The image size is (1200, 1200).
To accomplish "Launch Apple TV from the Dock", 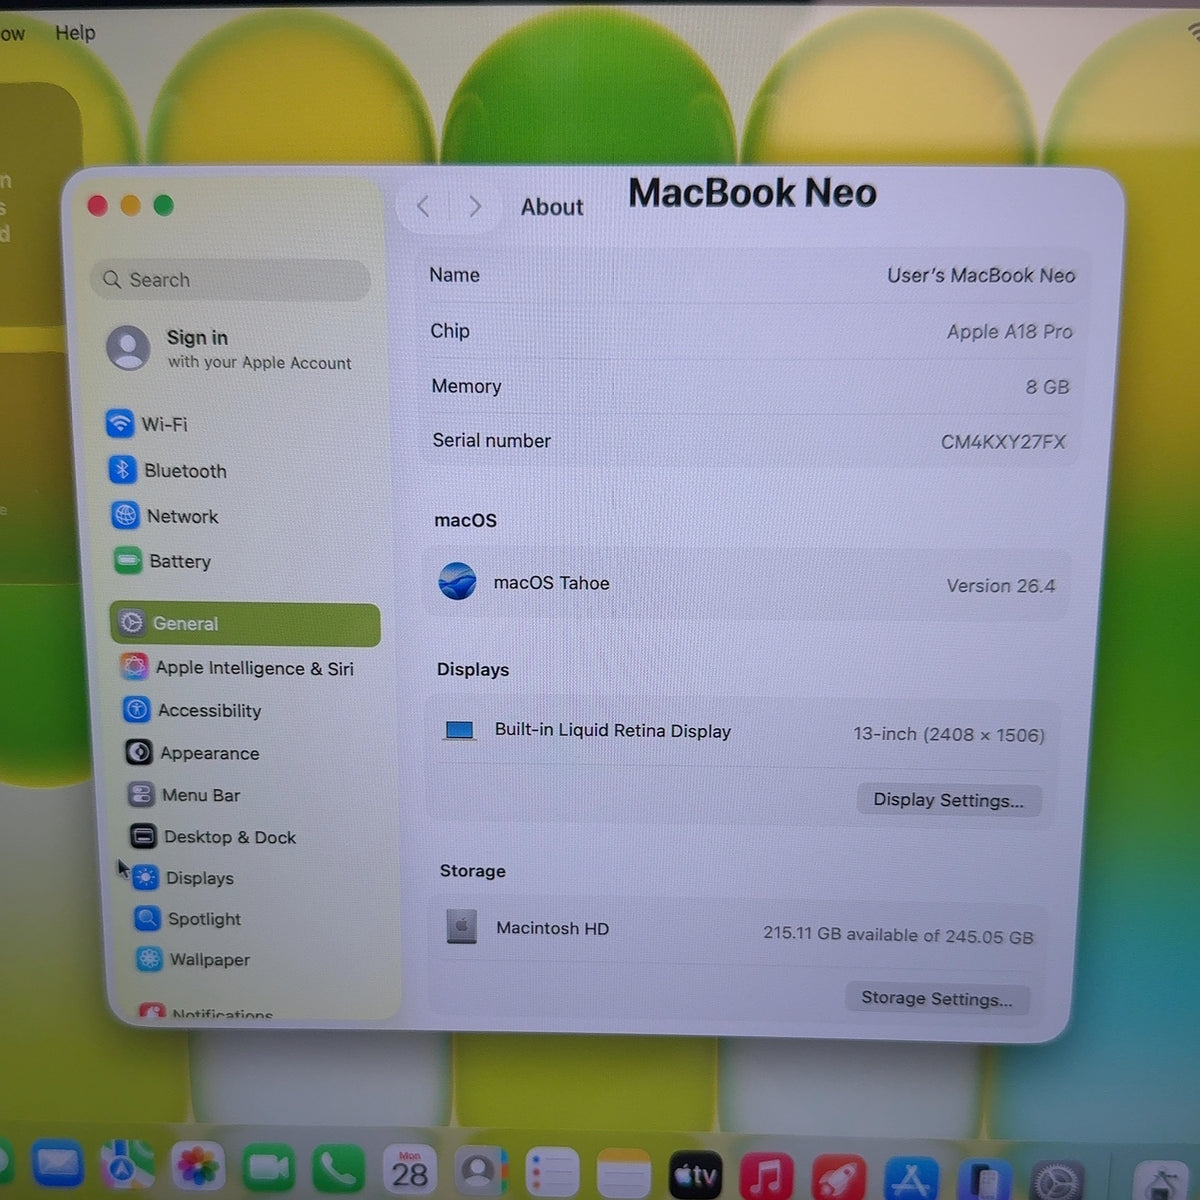I will pos(695,1174).
